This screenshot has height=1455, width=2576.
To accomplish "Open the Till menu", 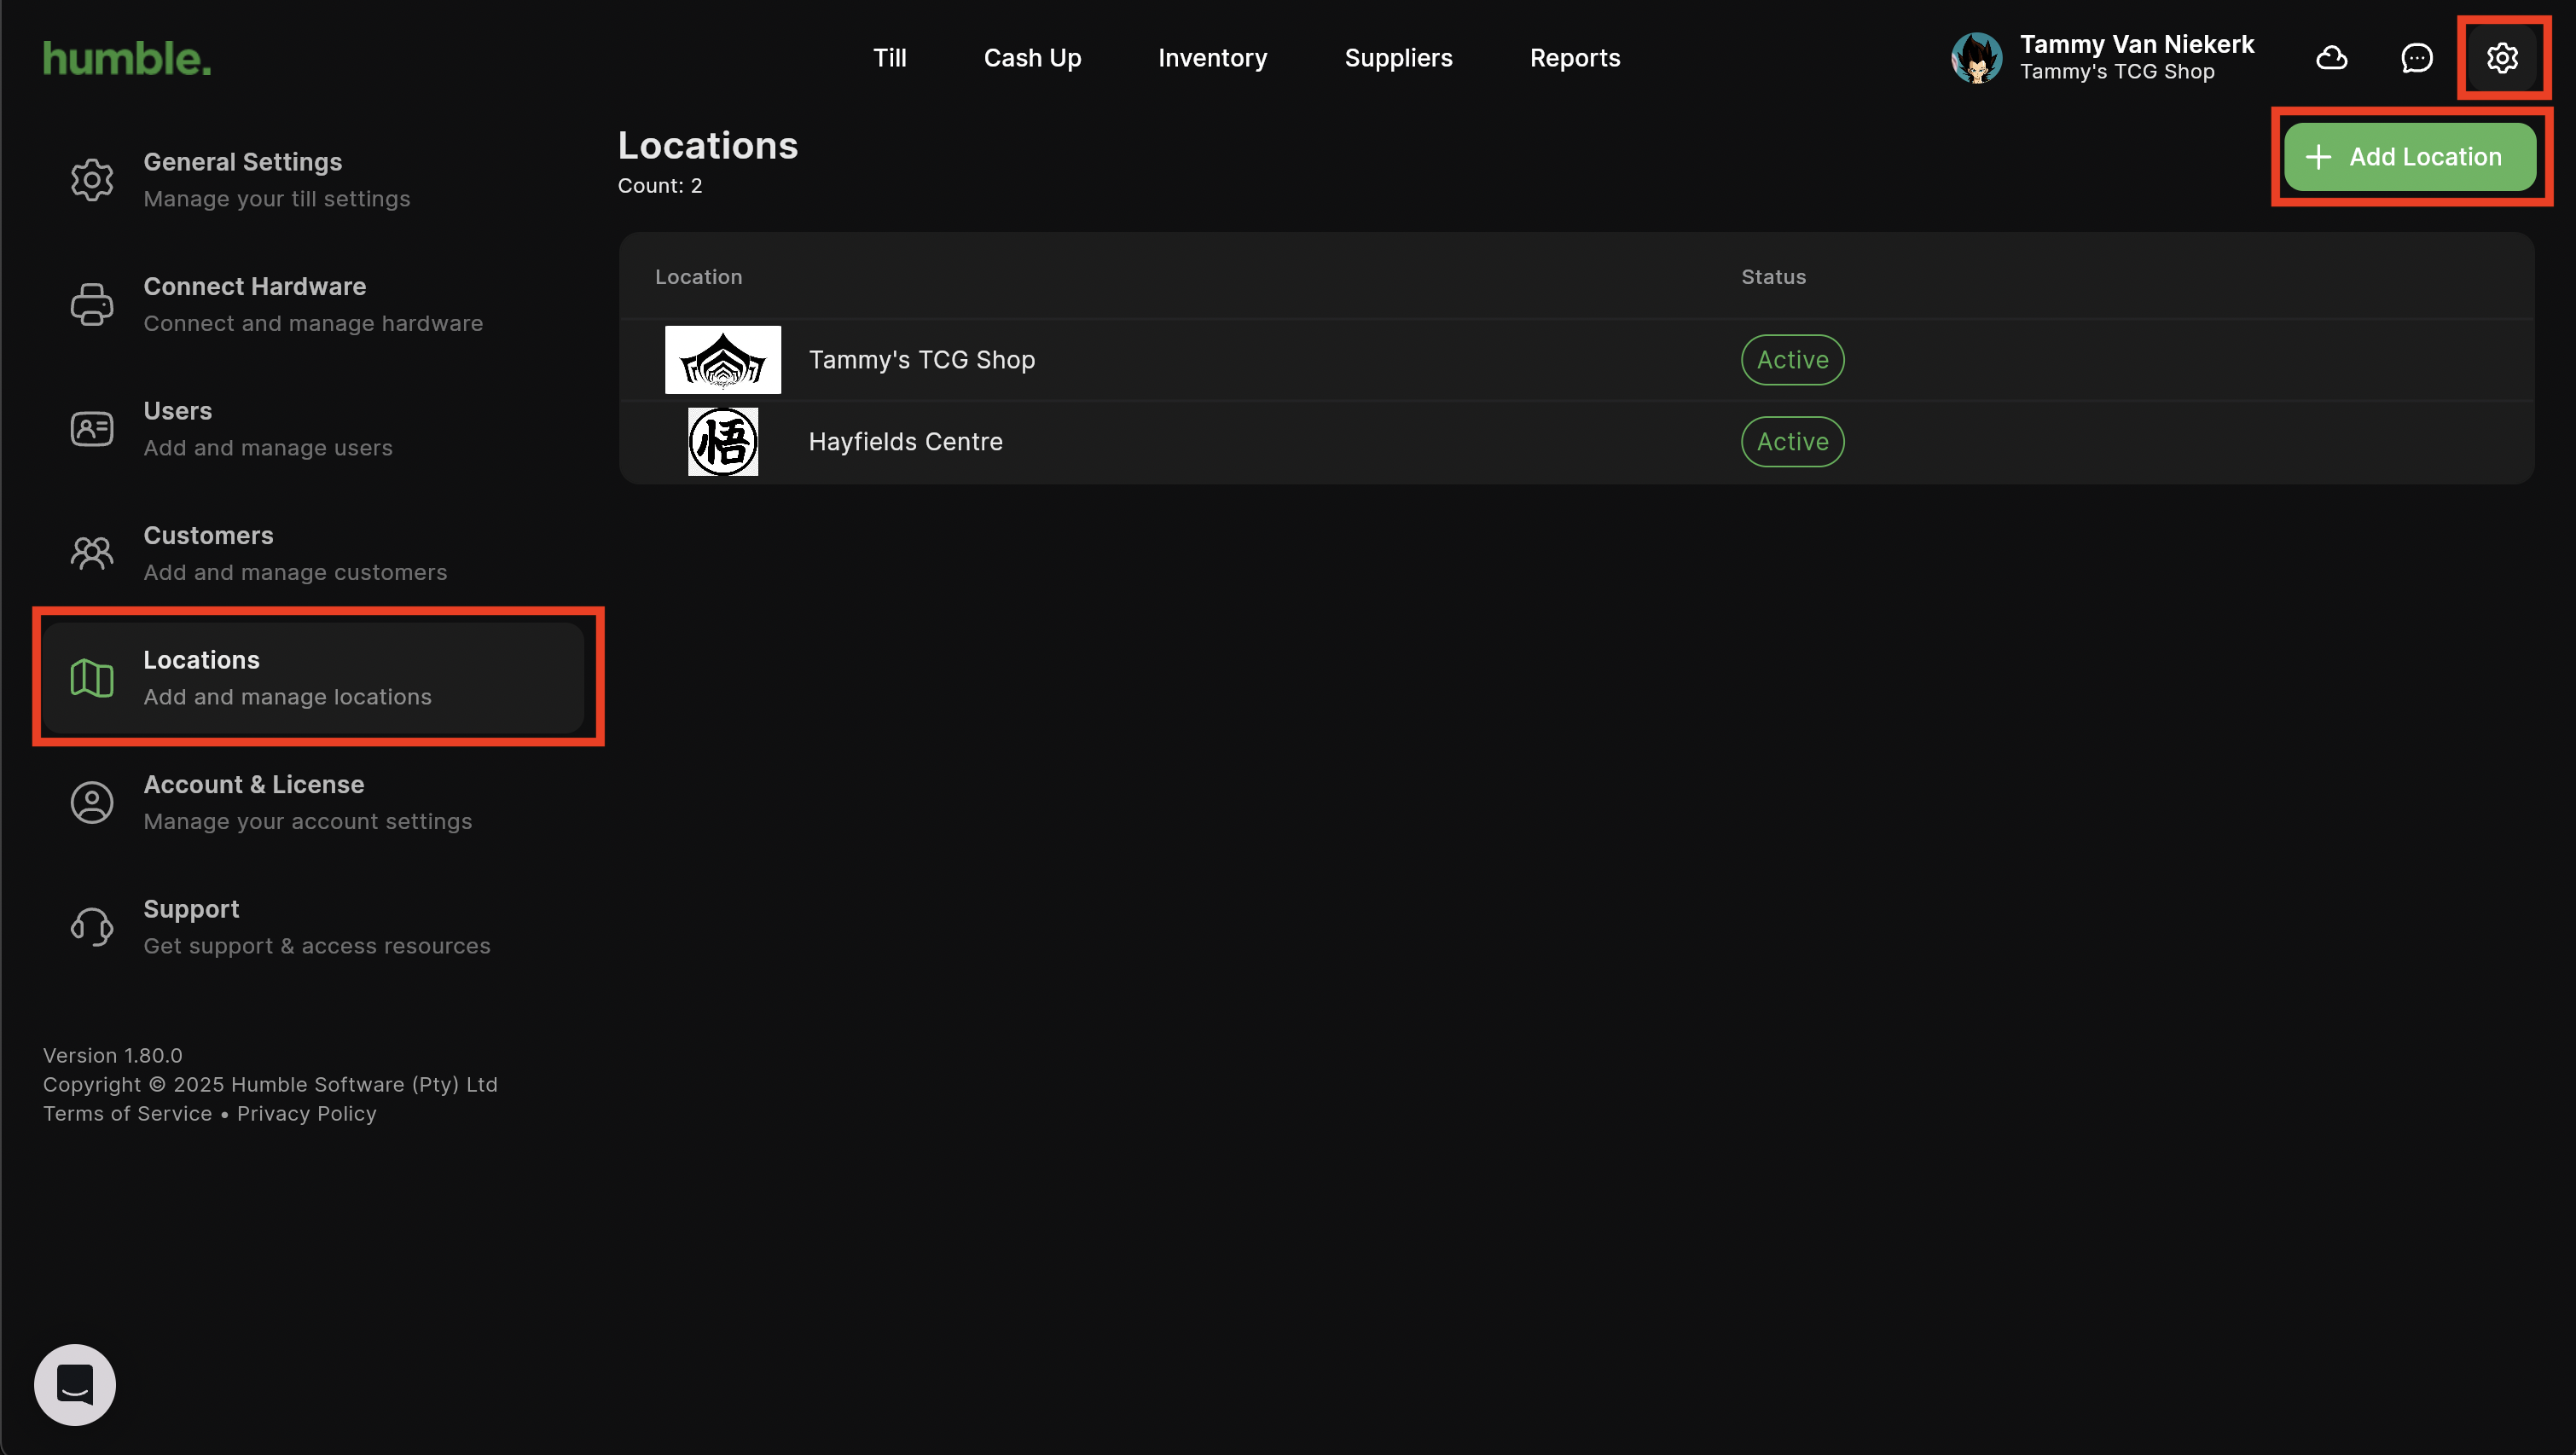I will (x=889, y=58).
